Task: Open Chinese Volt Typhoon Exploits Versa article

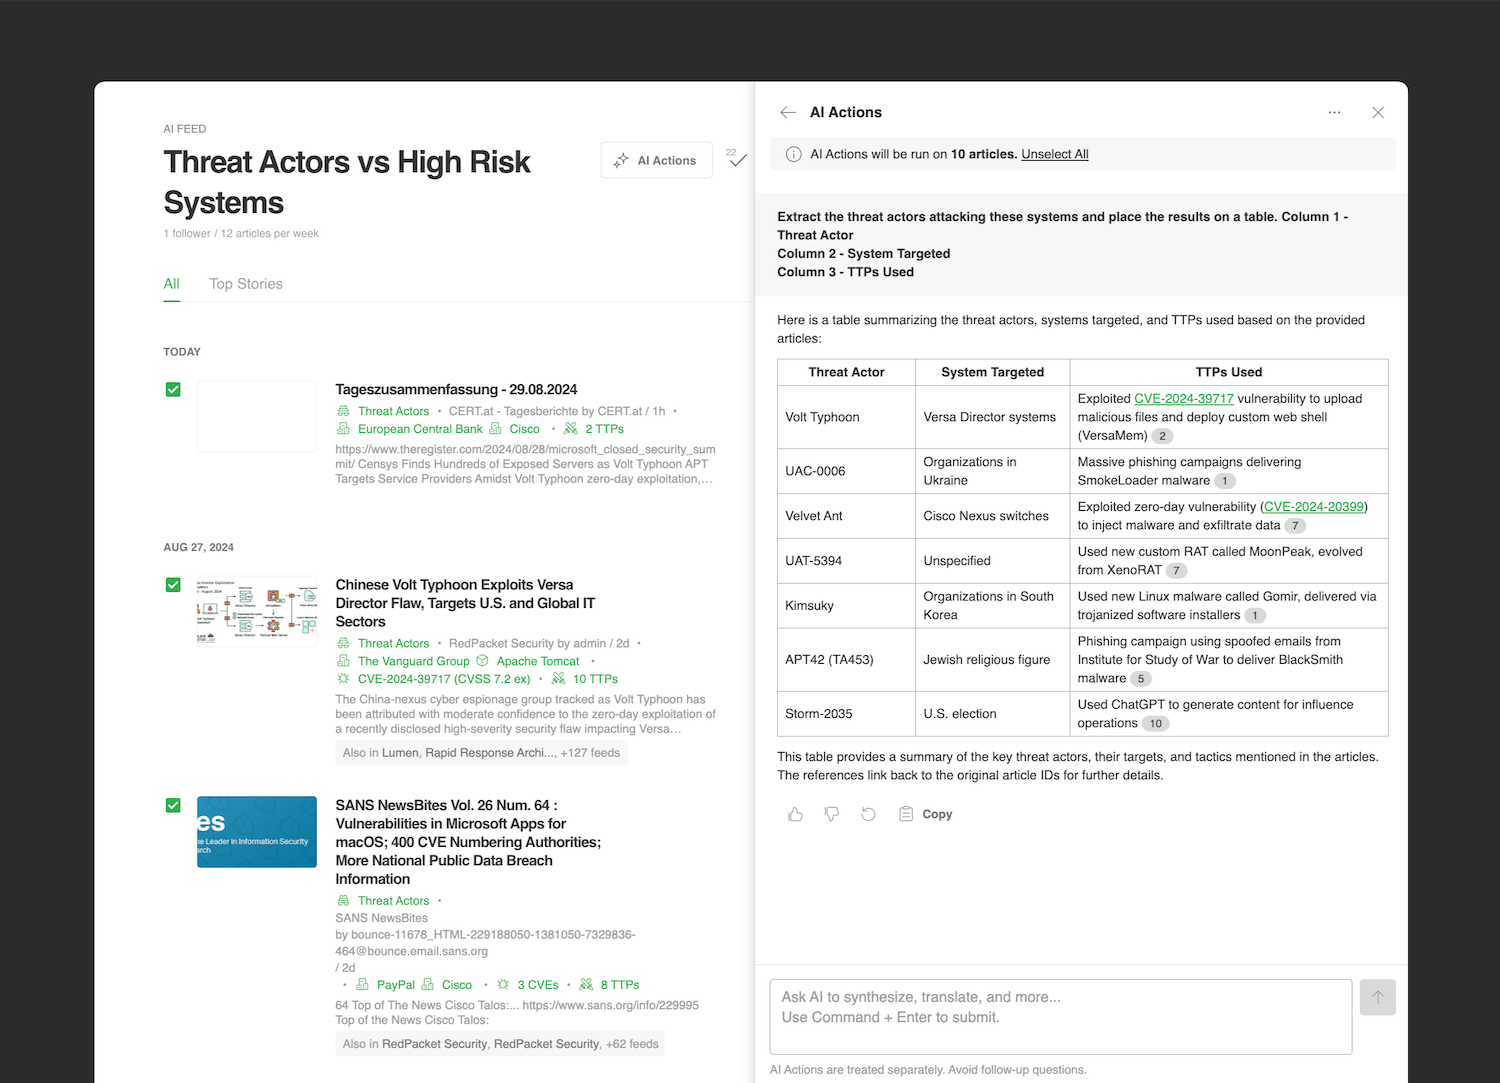Action: point(465,603)
